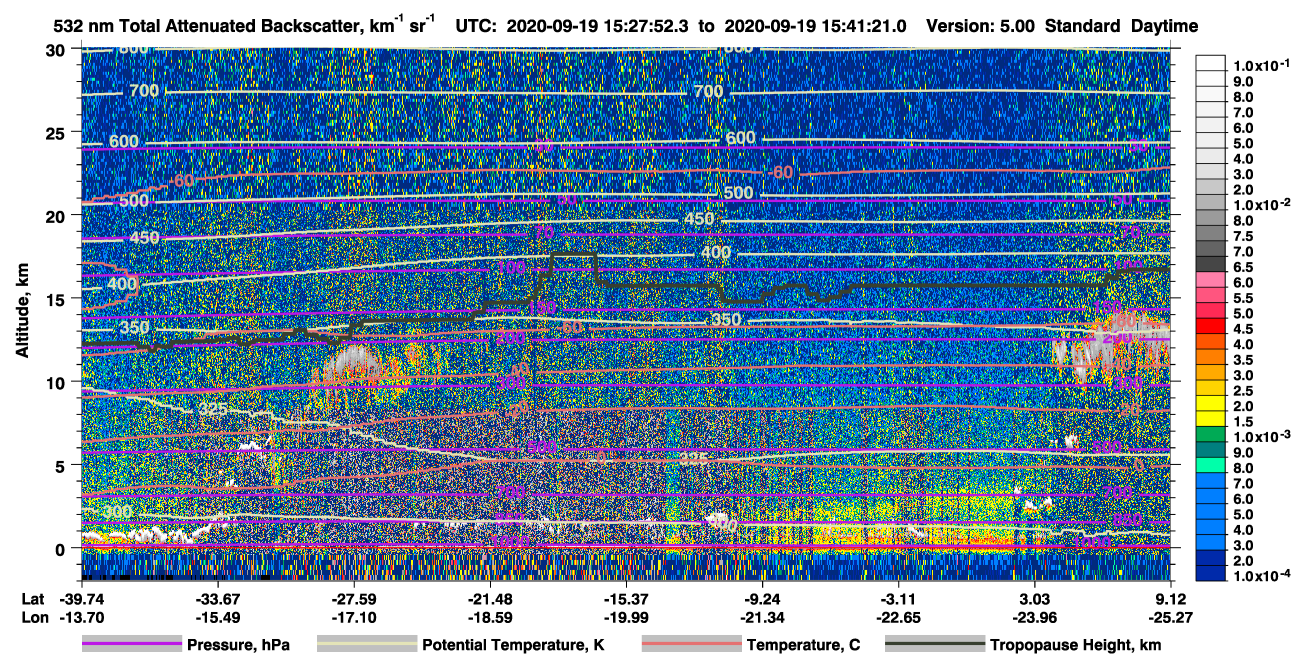
Task: Click the Temperature legend line sample
Action: pyautogui.click(x=691, y=645)
